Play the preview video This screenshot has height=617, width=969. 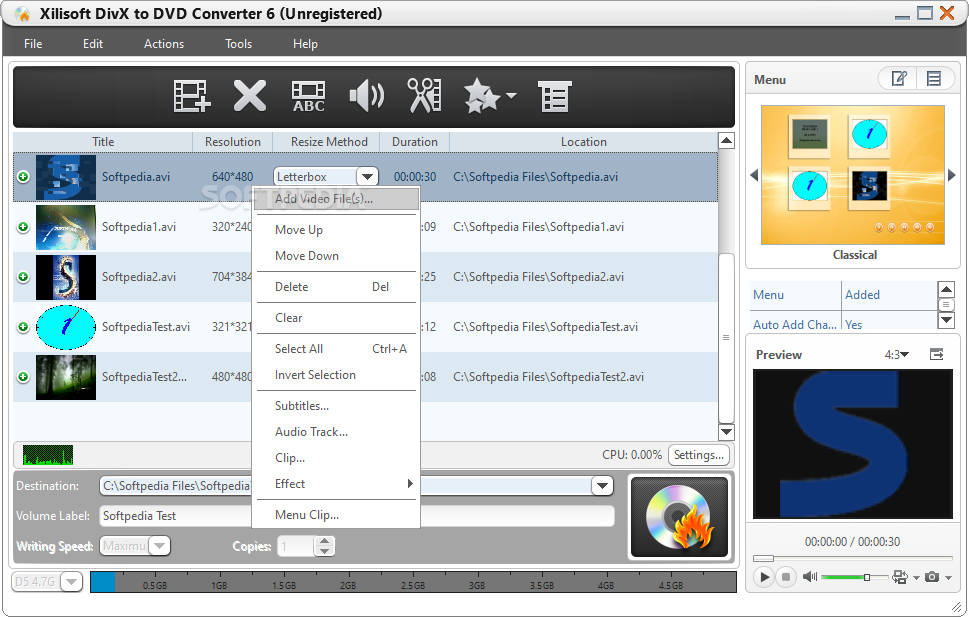tap(764, 577)
